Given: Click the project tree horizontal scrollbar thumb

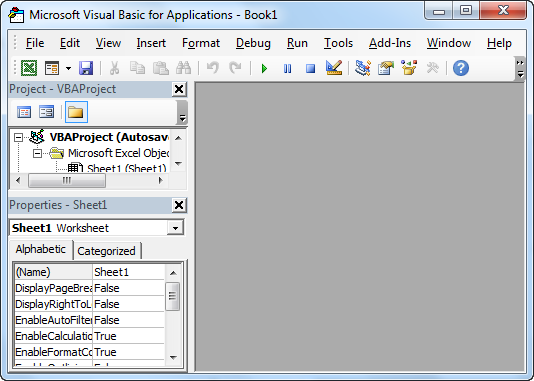Looking at the screenshot, I should pyautogui.click(x=67, y=180).
